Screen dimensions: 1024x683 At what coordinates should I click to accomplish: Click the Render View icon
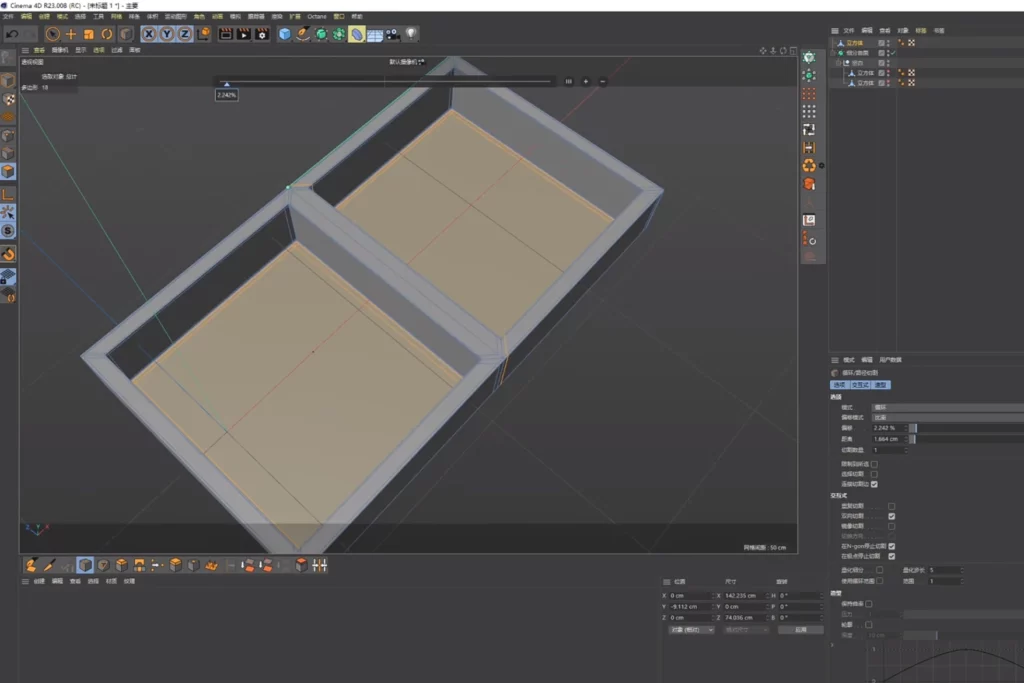[x=225, y=34]
